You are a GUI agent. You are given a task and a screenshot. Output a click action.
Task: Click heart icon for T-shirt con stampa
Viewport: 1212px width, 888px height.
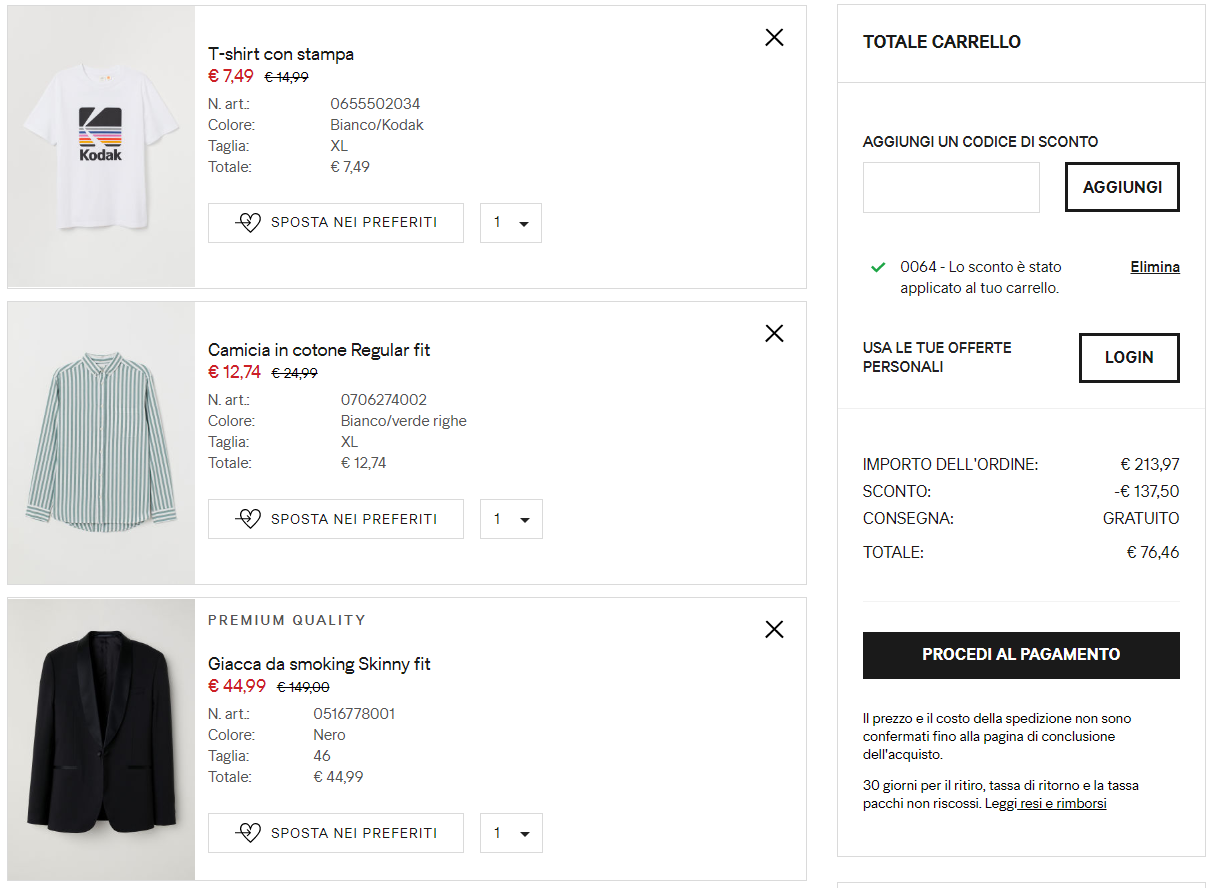point(249,223)
